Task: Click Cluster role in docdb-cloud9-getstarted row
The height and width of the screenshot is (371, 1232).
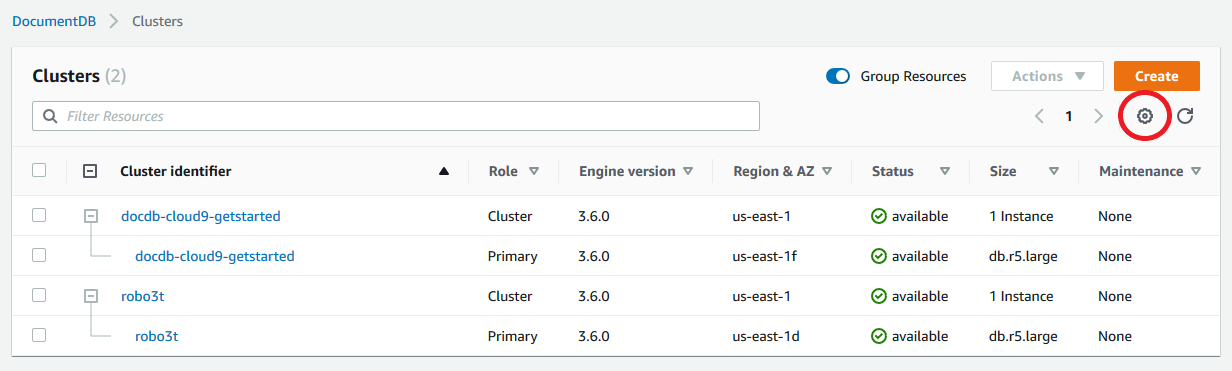Action: click(x=510, y=216)
